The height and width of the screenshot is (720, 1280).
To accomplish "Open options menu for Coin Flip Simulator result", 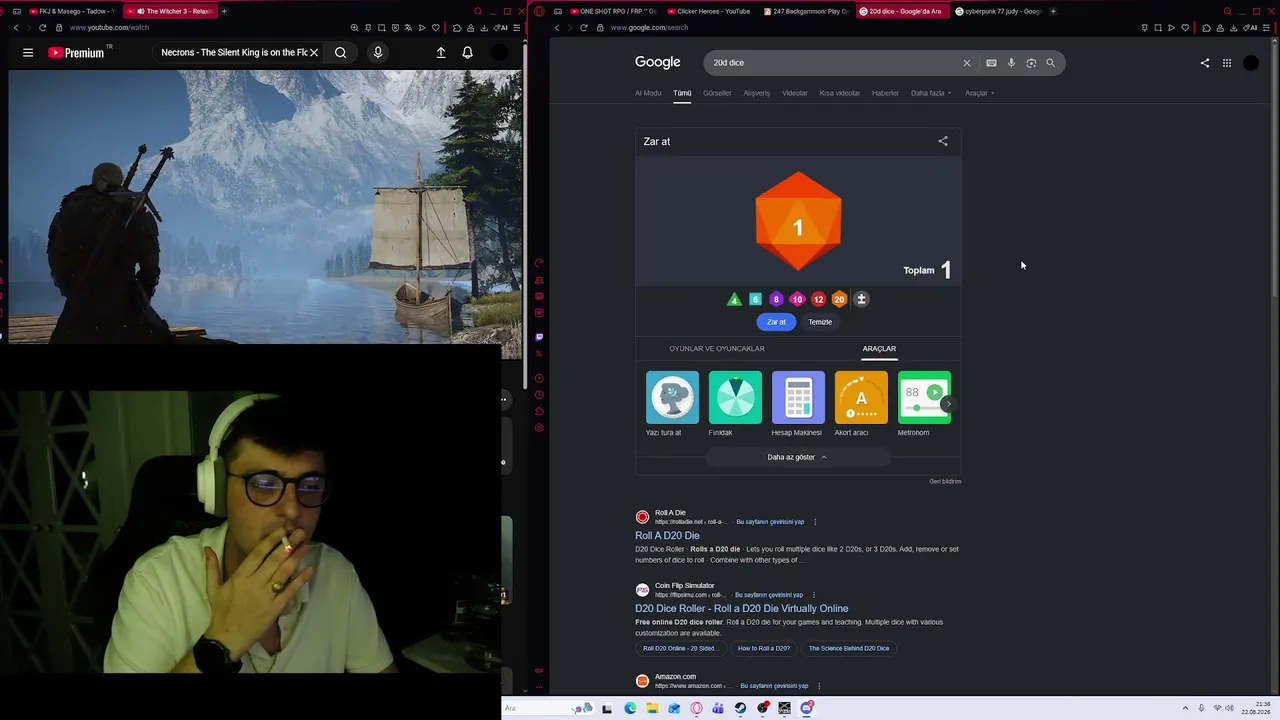I will 814,595.
